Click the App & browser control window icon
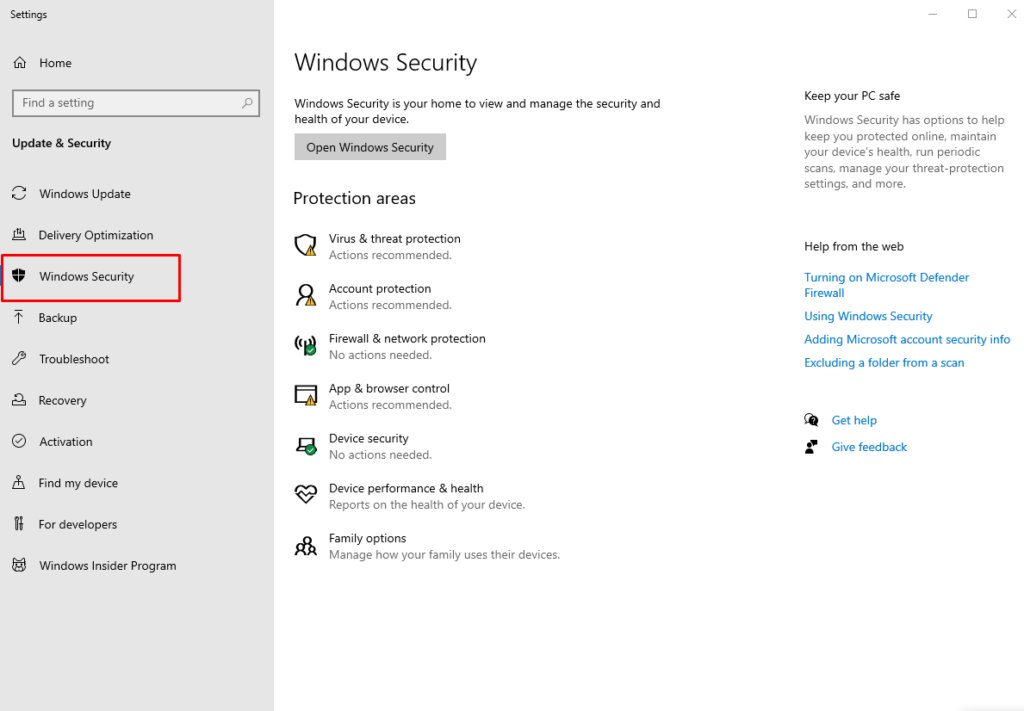This screenshot has width=1024, height=711. (x=305, y=395)
